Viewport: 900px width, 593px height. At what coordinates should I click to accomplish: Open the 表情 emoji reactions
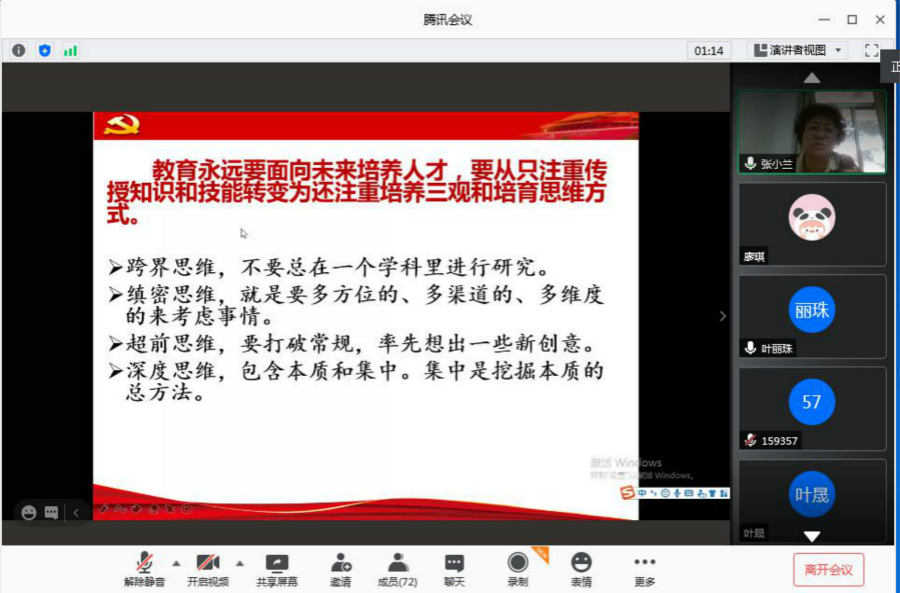581,568
